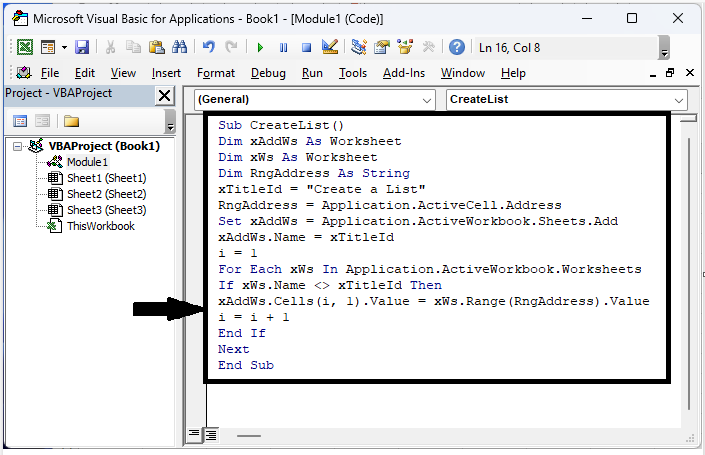Select Sheet1 (Sheet1) in the project tree

click(107, 178)
